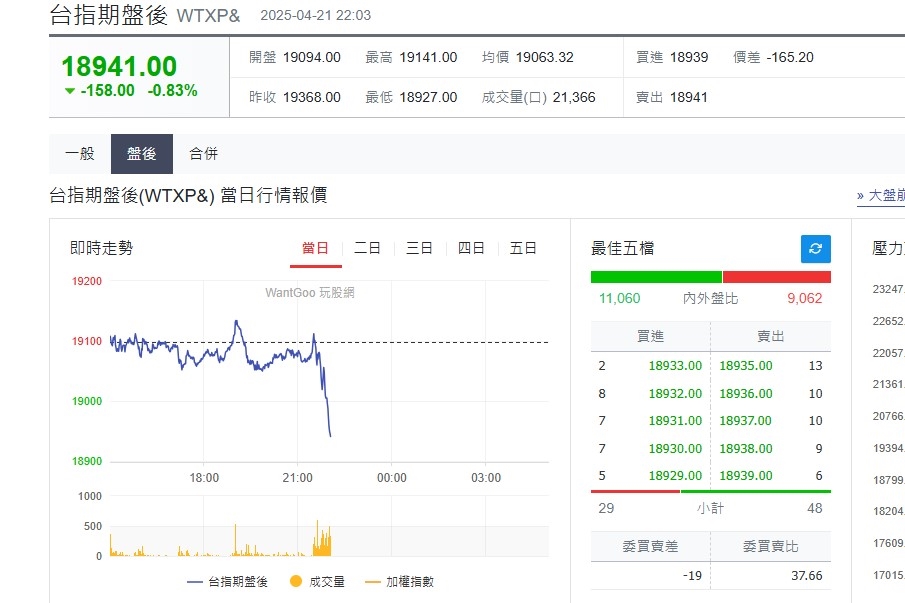
Task: Select the 盤後 session tab
Action: pyautogui.click(x=142, y=154)
